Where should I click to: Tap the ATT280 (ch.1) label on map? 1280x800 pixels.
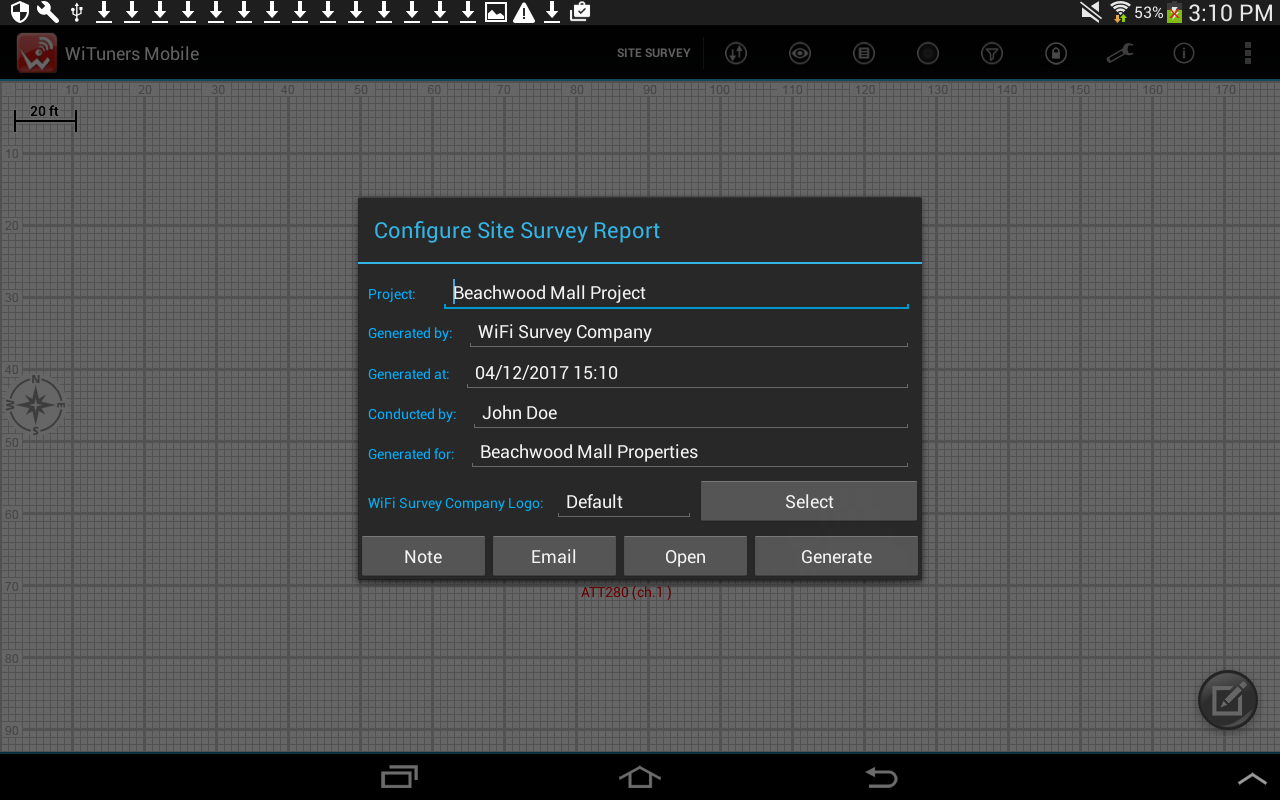coord(626,592)
